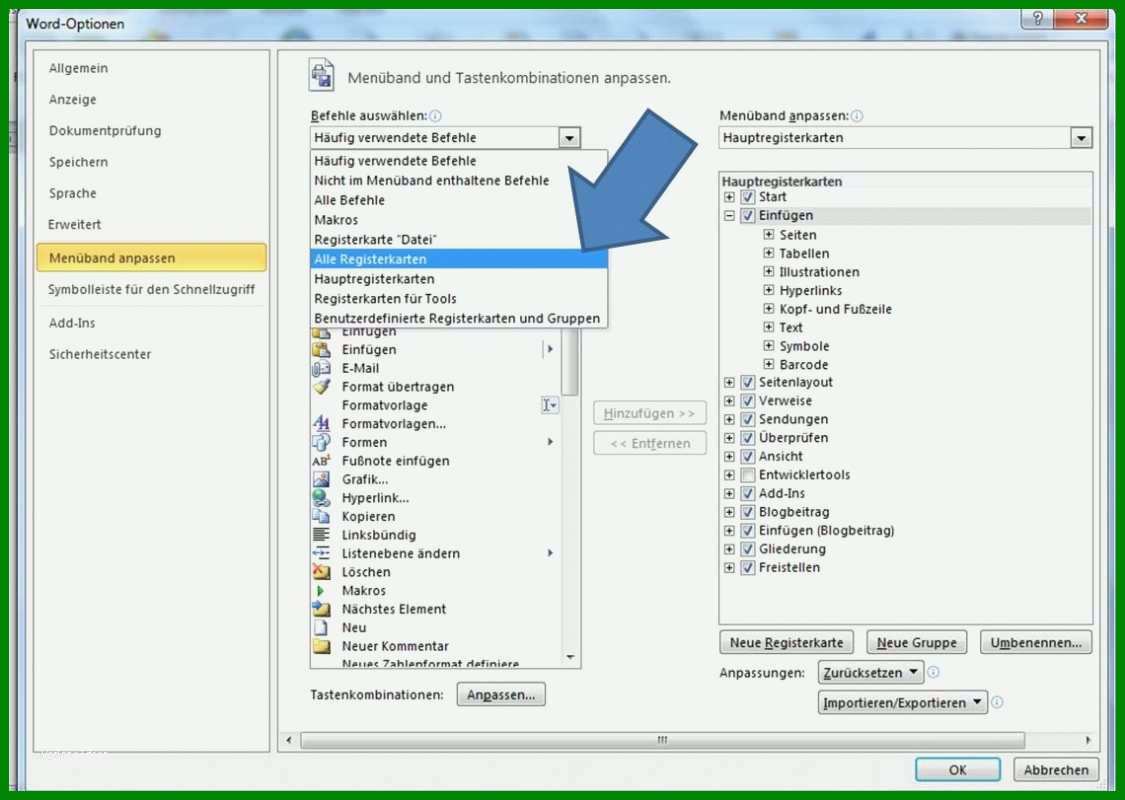Collapse the Einfügen tab node

(729, 215)
